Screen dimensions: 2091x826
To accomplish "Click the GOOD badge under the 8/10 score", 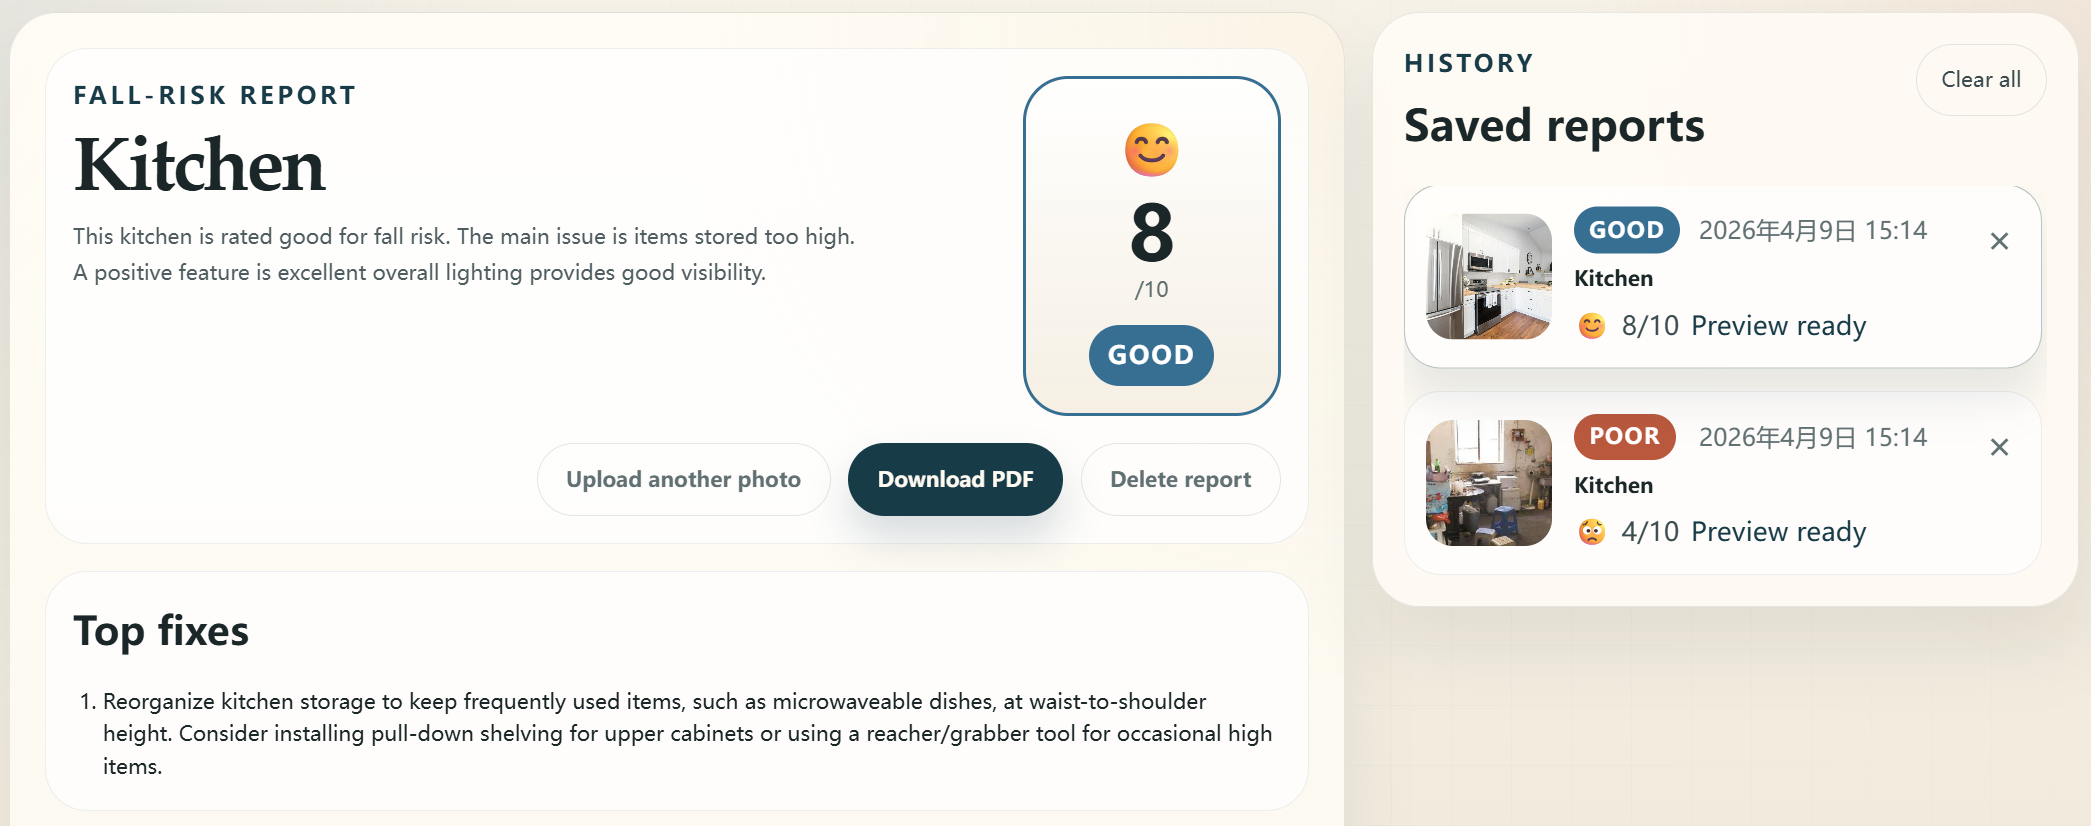I will tap(1151, 355).
